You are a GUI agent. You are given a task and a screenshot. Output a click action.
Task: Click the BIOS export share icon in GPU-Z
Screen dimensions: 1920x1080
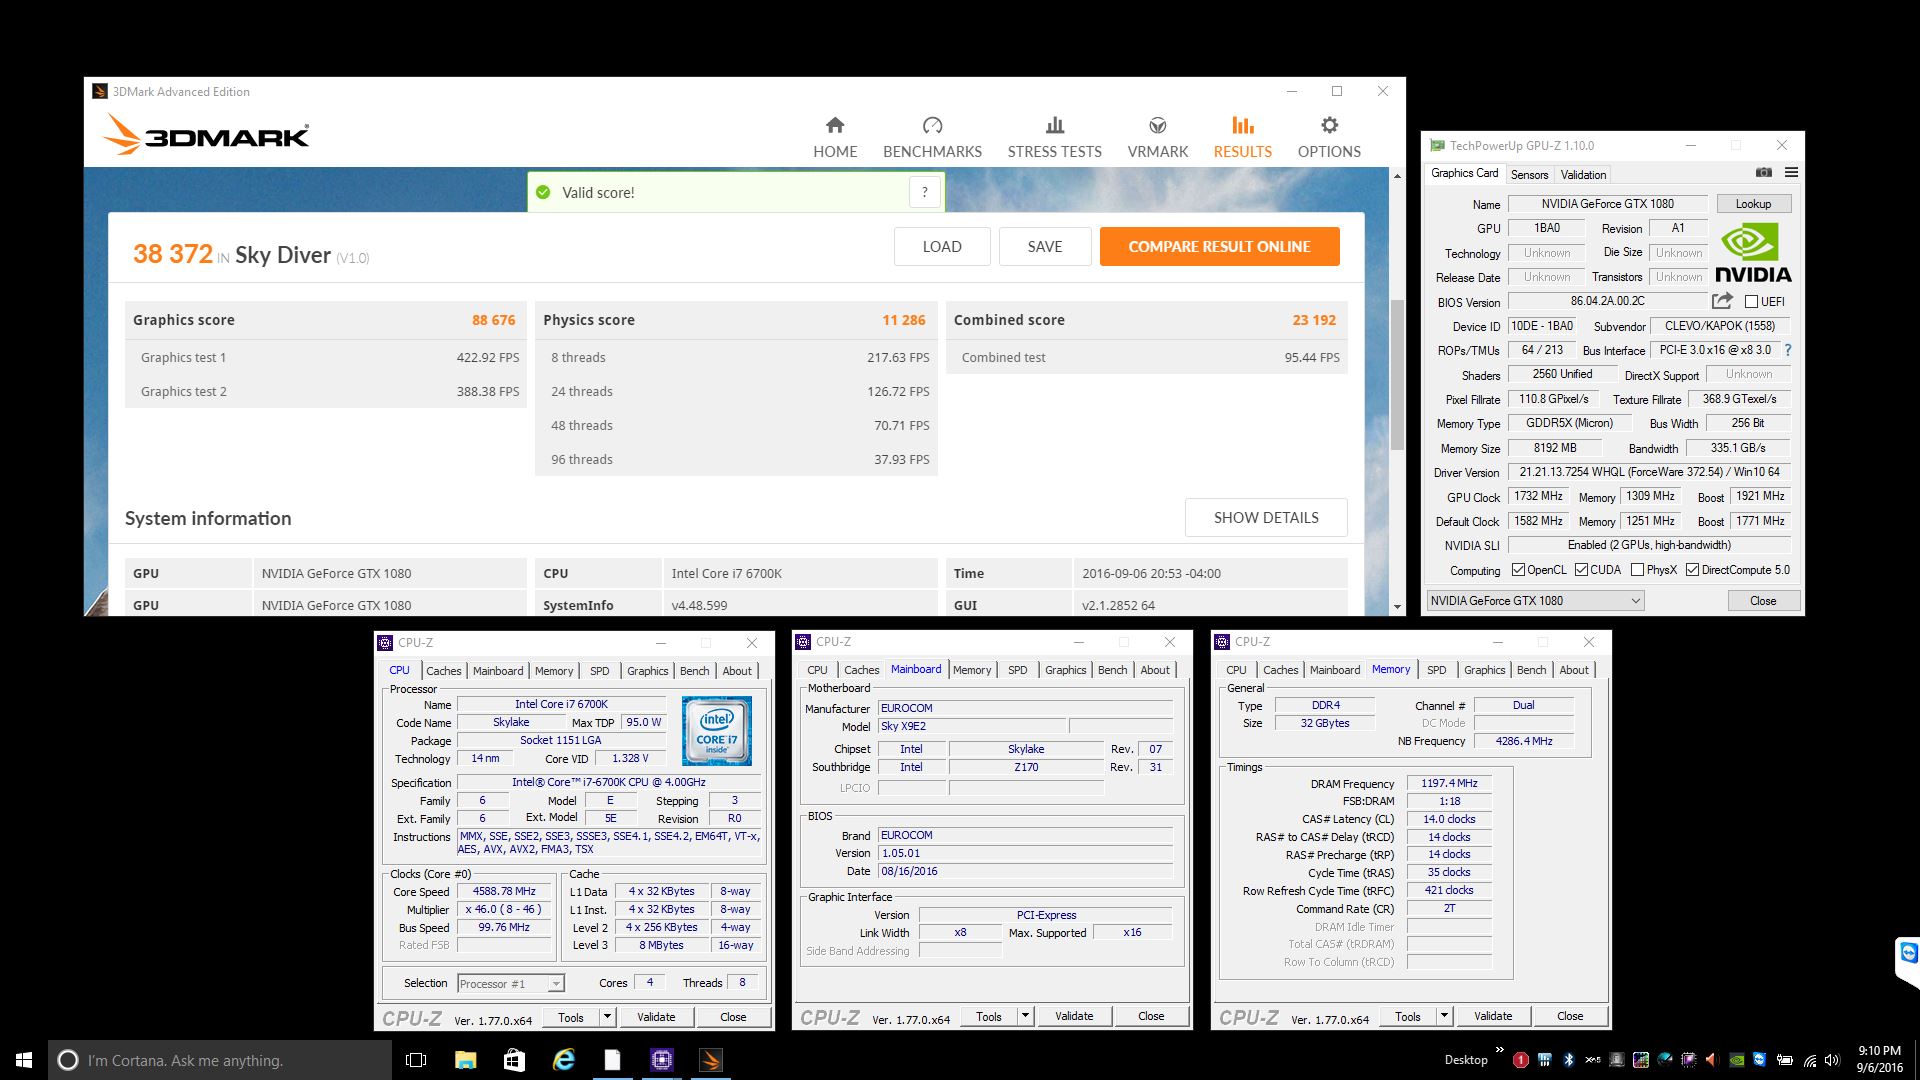pos(1722,301)
